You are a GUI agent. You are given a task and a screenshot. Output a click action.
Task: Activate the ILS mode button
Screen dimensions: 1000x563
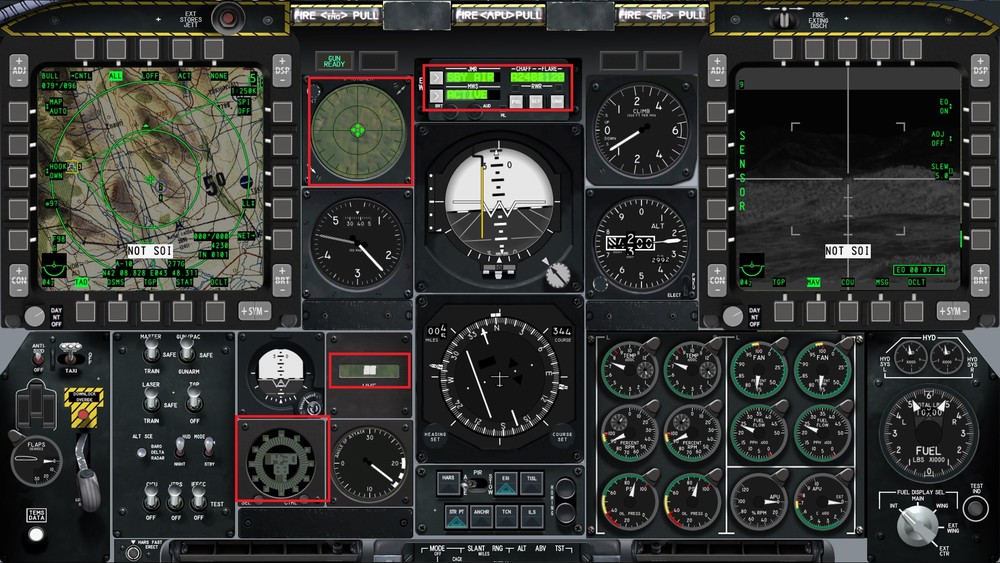click(532, 516)
